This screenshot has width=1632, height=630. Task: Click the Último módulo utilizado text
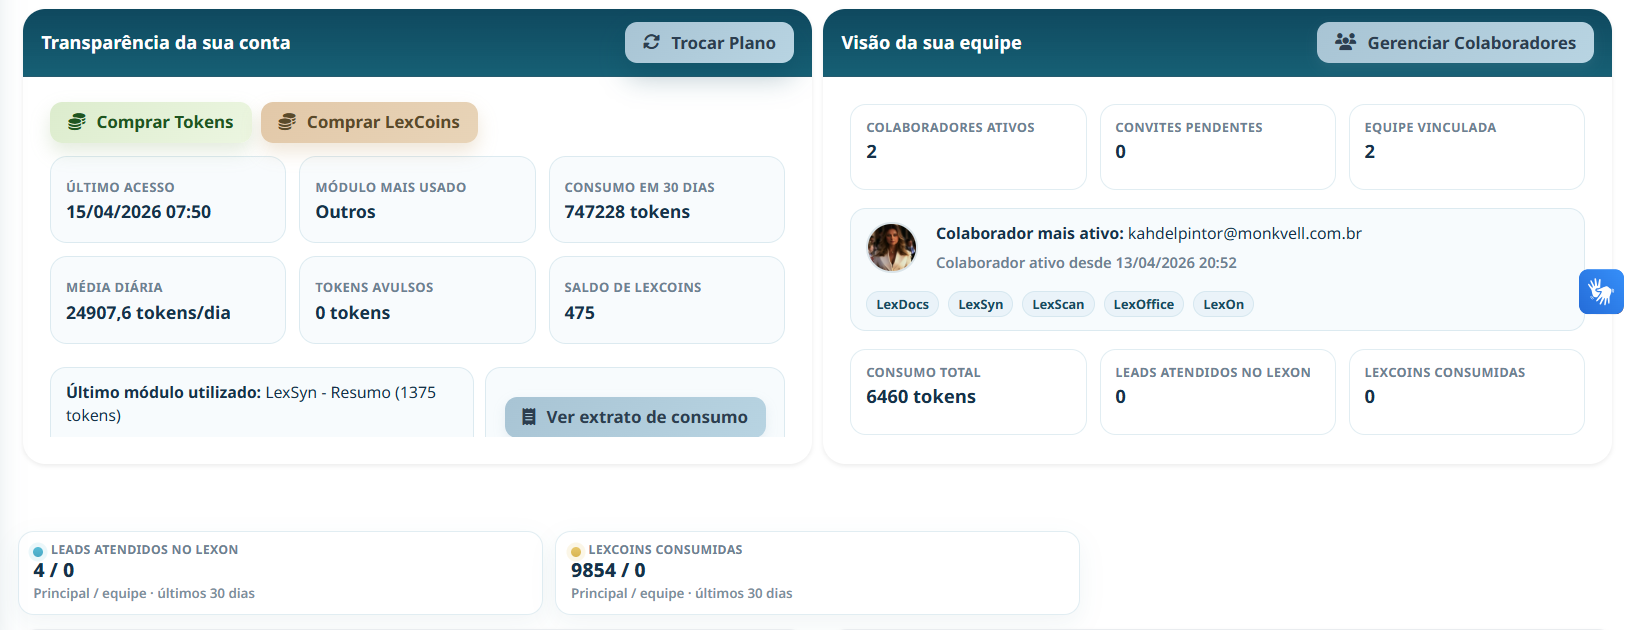[251, 404]
